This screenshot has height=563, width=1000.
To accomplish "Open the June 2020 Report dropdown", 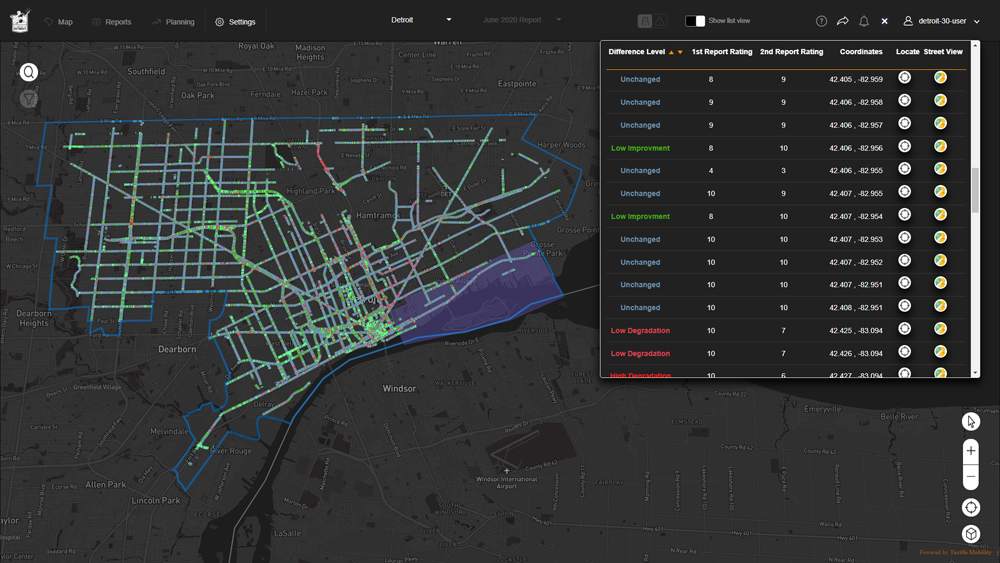I will point(522,20).
